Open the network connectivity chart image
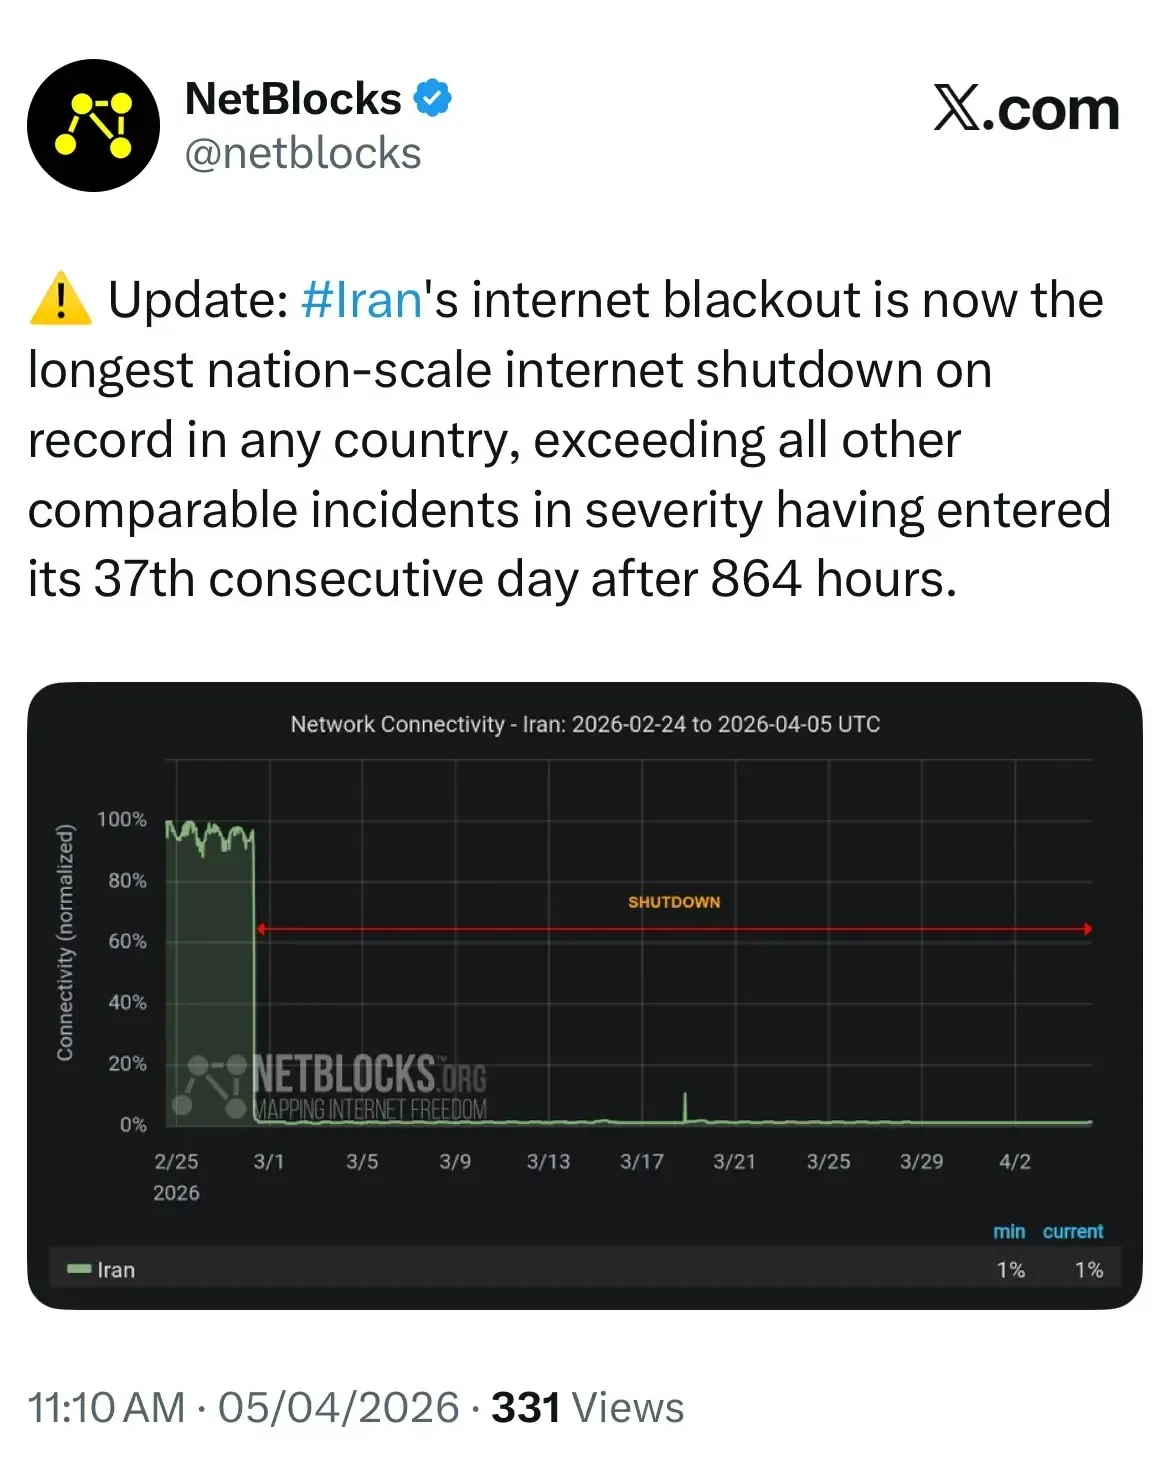Image resolution: width=1170 pixels, height=1461 pixels. [585, 995]
